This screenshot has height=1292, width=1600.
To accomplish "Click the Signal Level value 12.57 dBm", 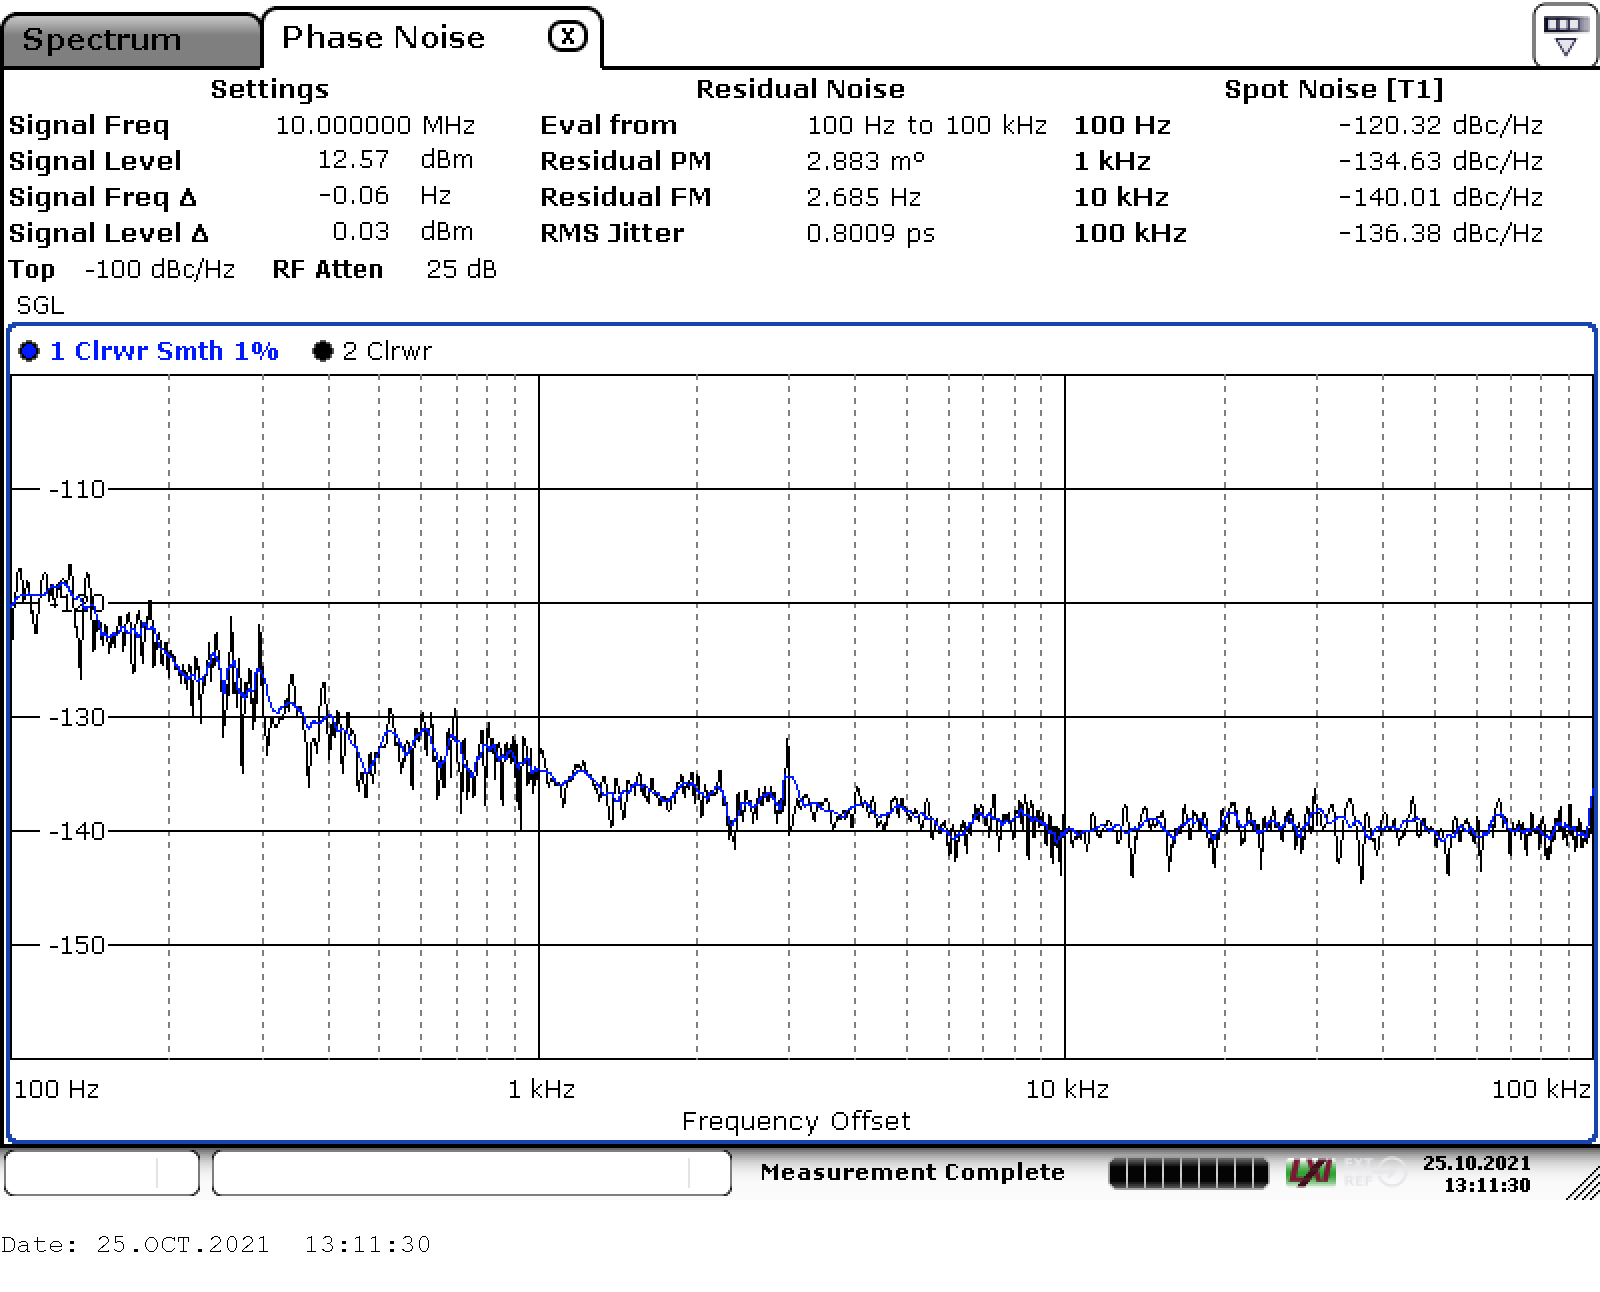I will click(395, 160).
